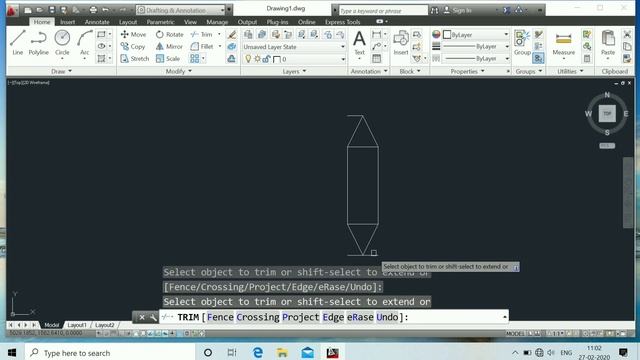This screenshot has width=640, height=360.
Task: Click the Fillet tool
Action: click(x=202, y=47)
